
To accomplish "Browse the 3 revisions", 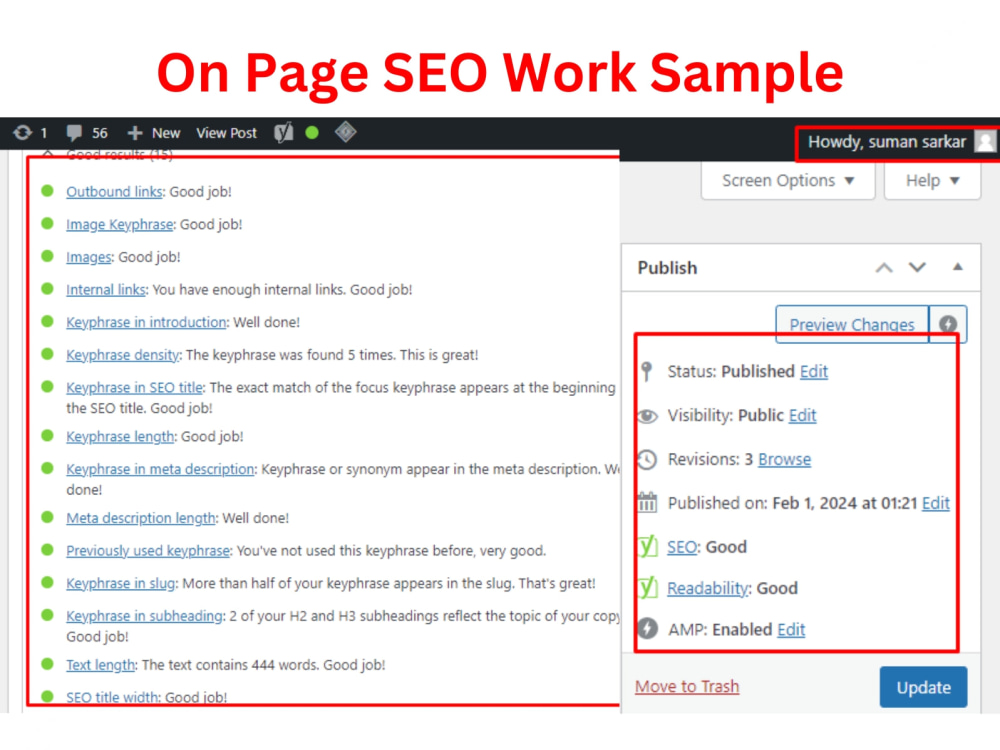I will coord(784,459).
